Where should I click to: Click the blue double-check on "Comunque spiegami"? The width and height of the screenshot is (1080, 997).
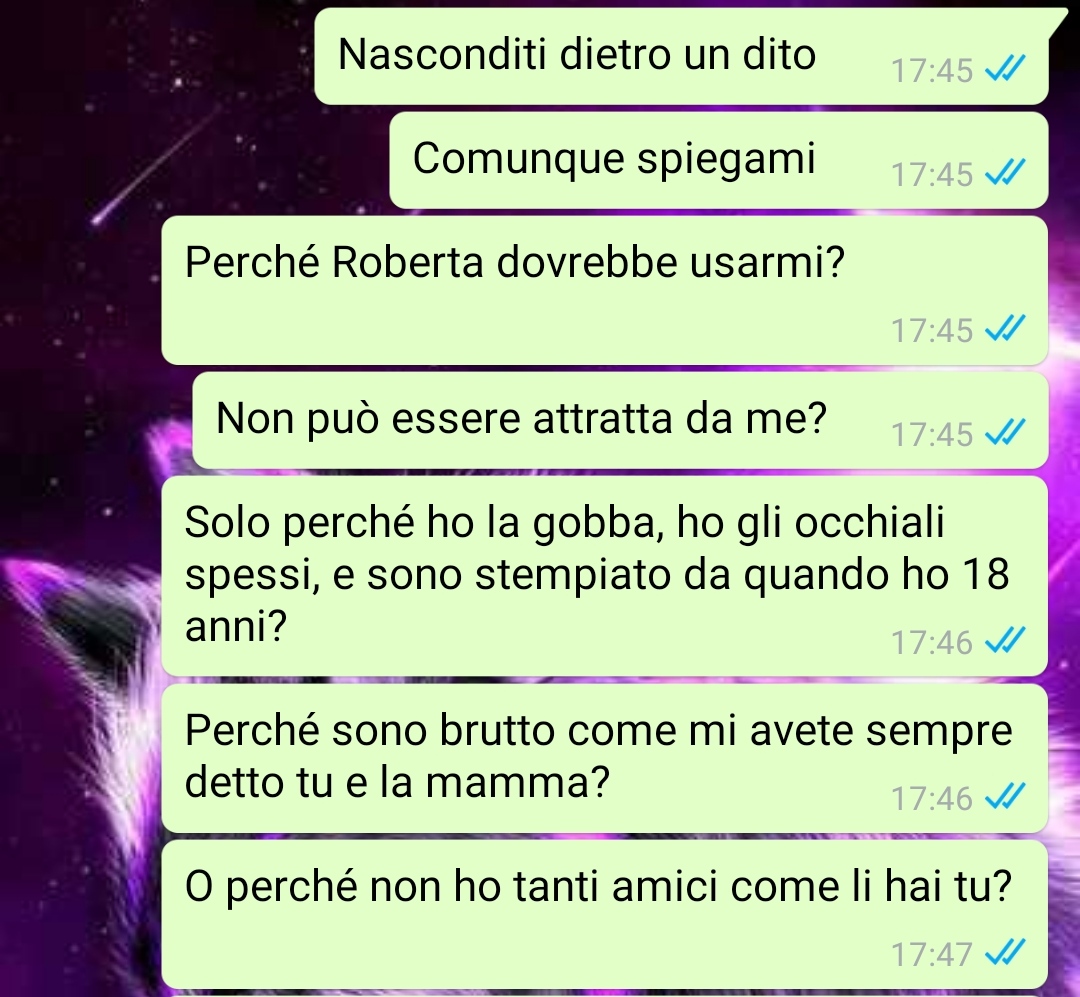(x=1006, y=173)
